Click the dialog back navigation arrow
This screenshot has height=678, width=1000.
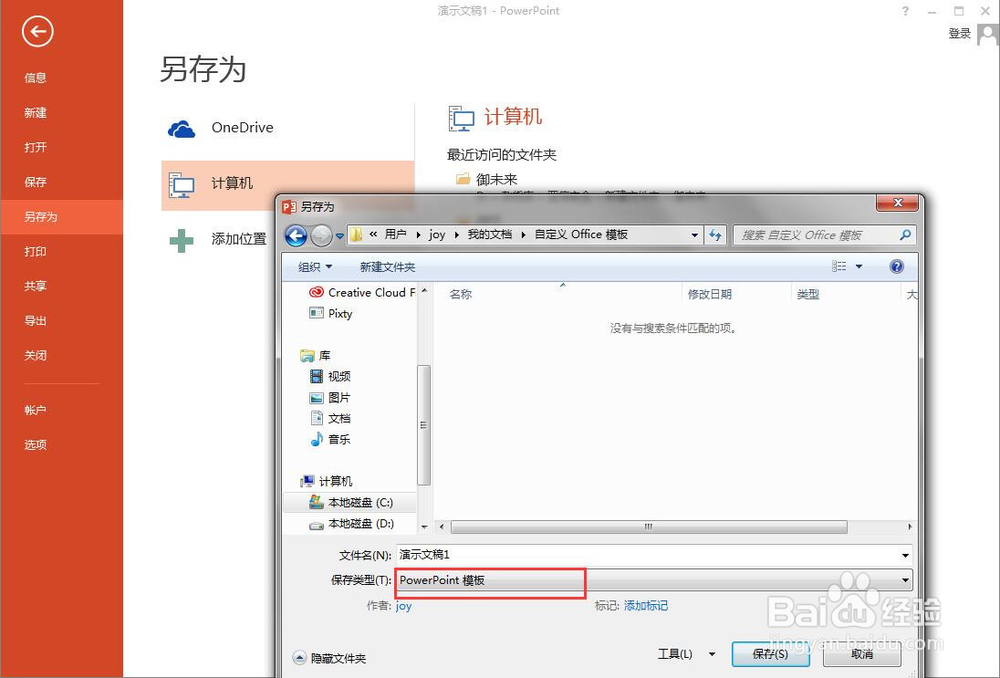296,235
